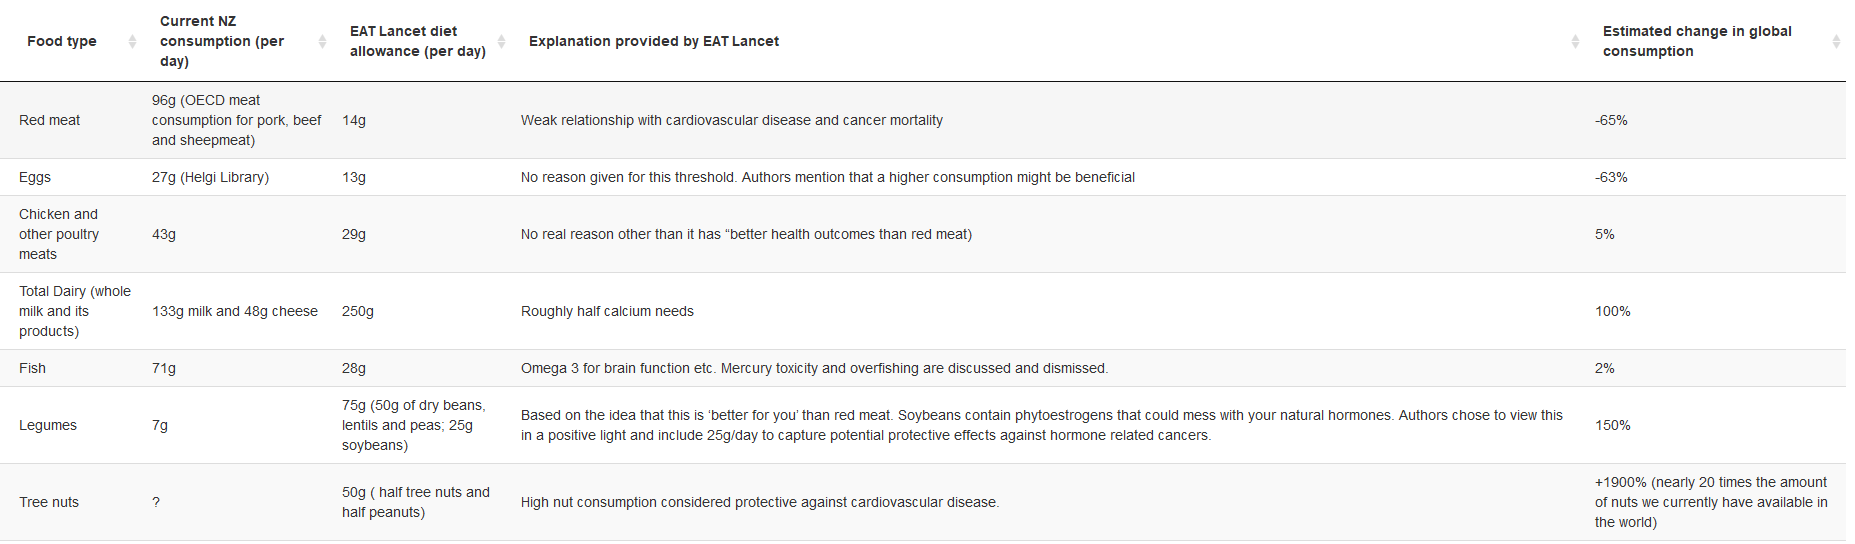The height and width of the screenshot is (544, 1855).
Task: Sort by EAT Lancet diet allowance arrows
Action: pyautogui.click(x=501, y=41)
